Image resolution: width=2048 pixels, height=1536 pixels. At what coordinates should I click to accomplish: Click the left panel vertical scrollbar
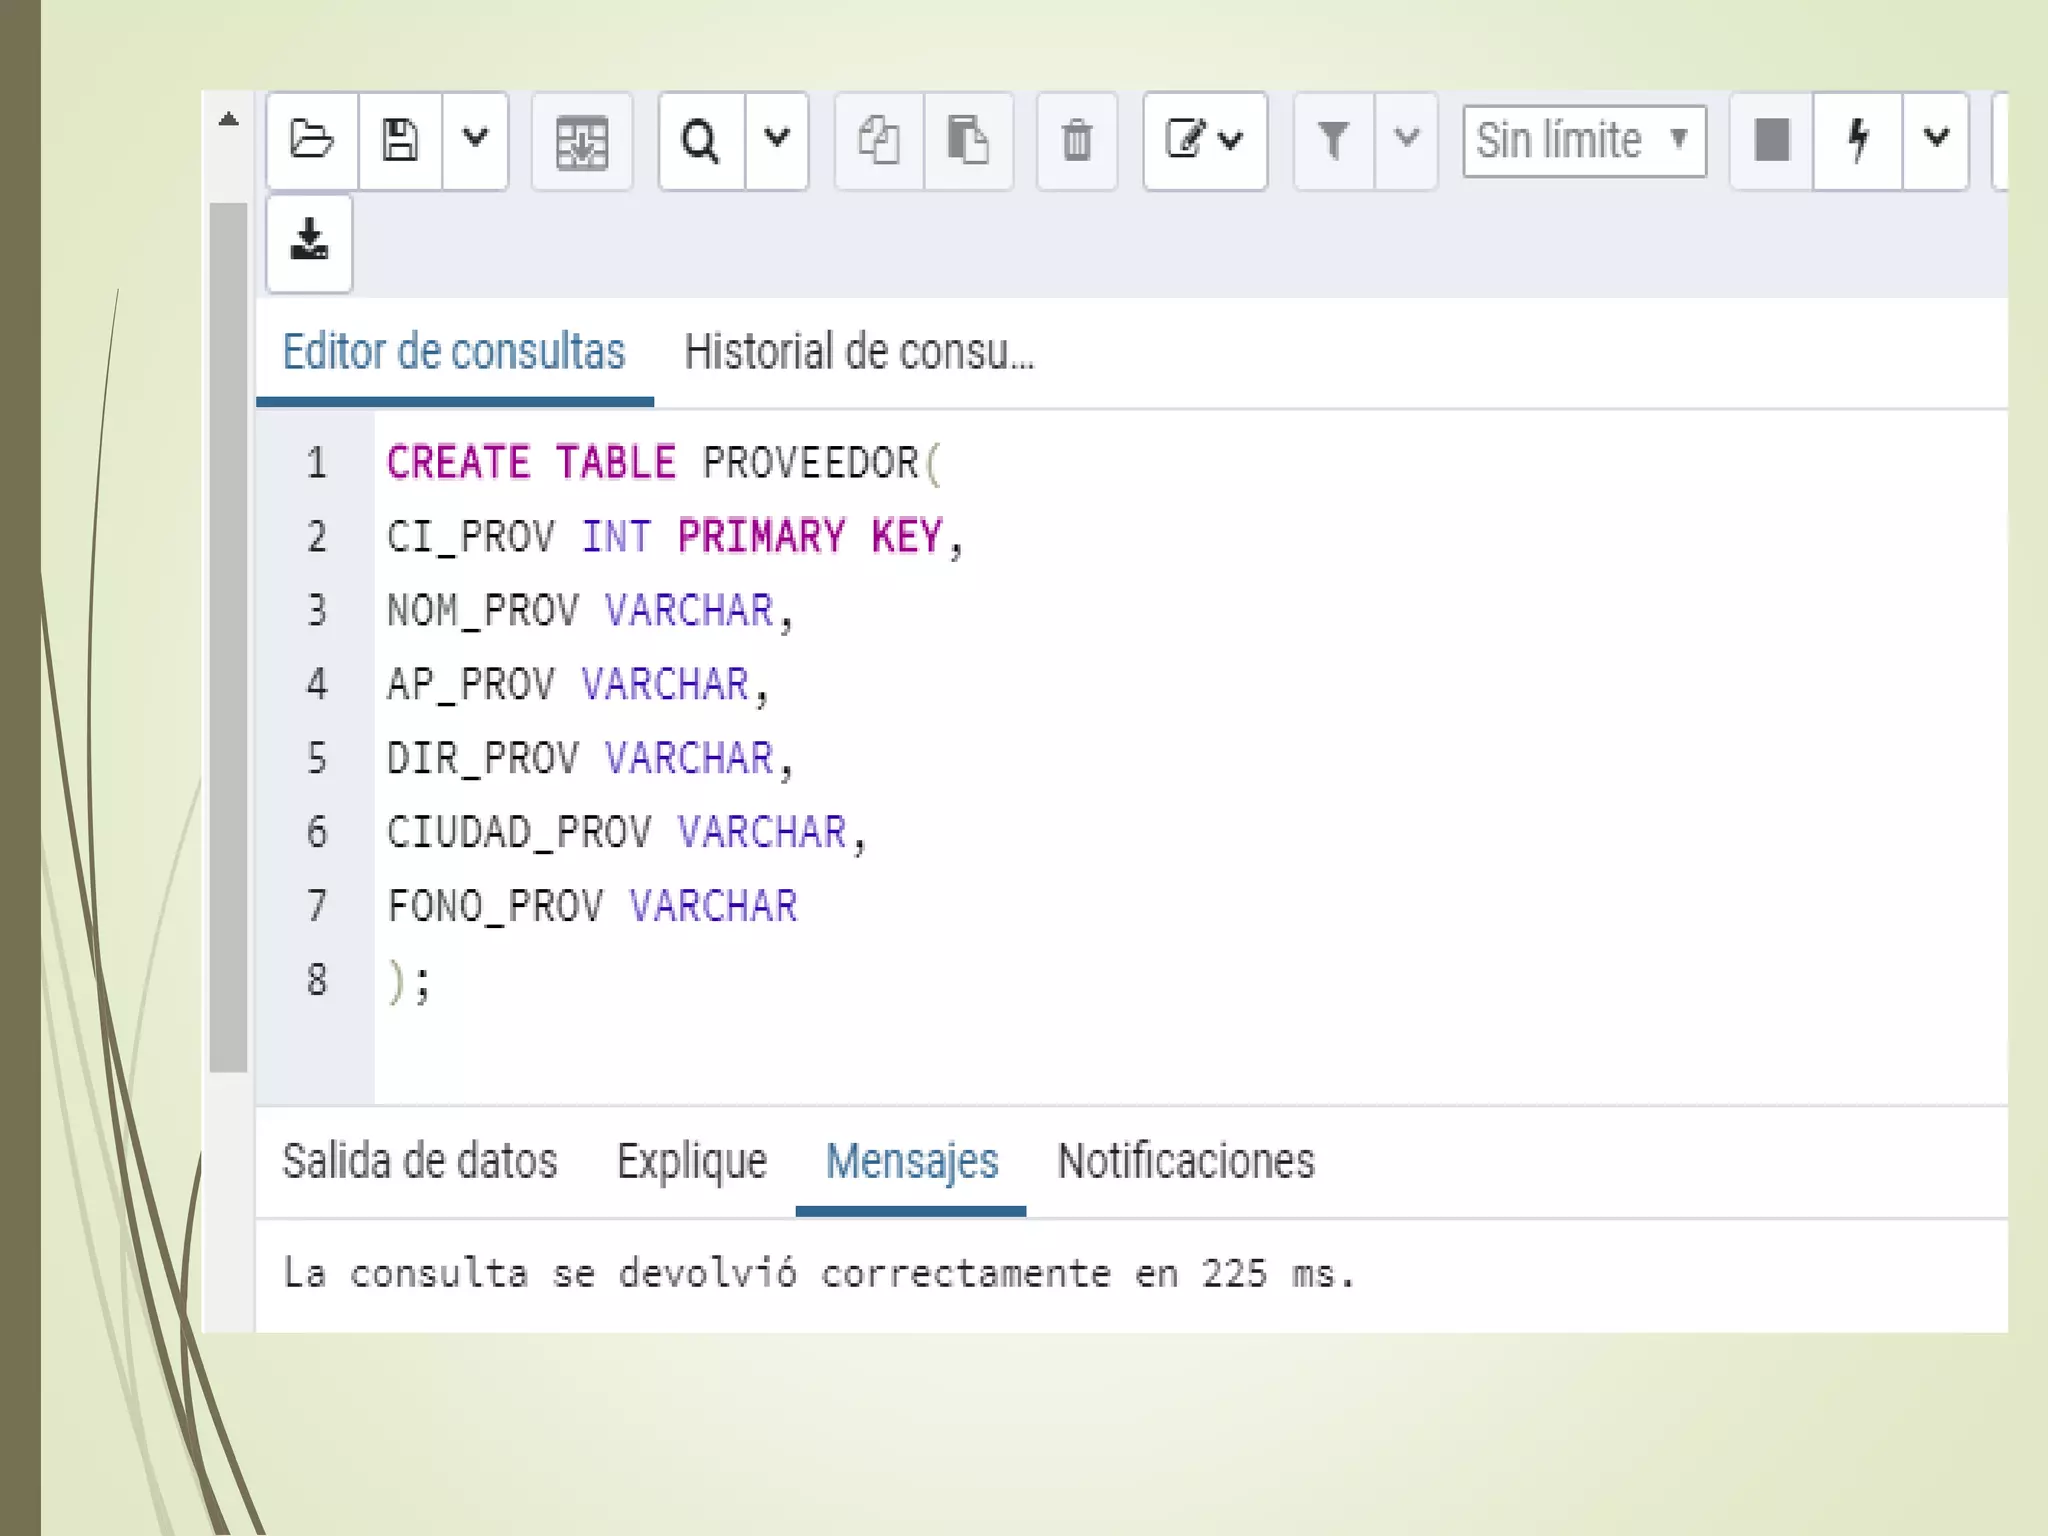coord(228,636)
